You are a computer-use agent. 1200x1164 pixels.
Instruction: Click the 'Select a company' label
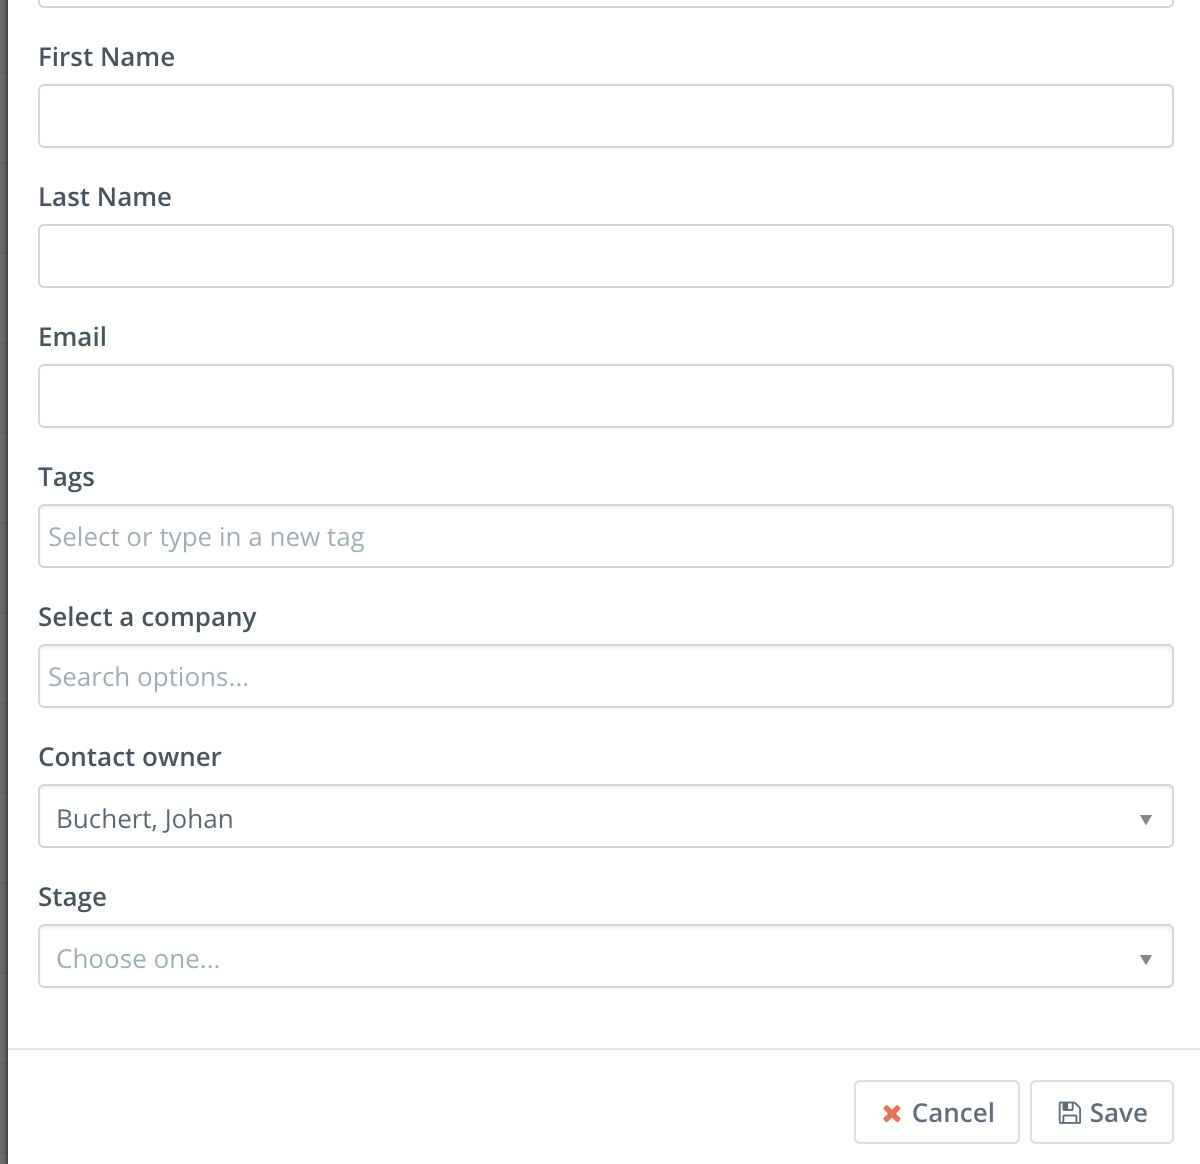147,618
